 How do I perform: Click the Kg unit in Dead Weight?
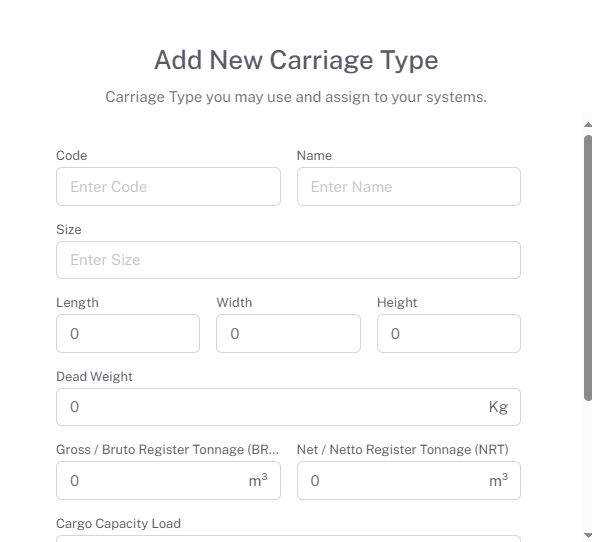498,407
